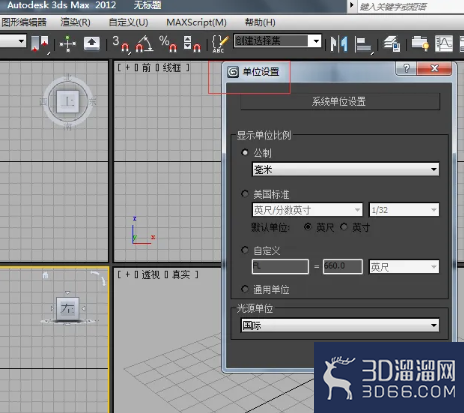Open the Curve Editor icon
This screenshot has width=464, height=413.
coord(444,44)
